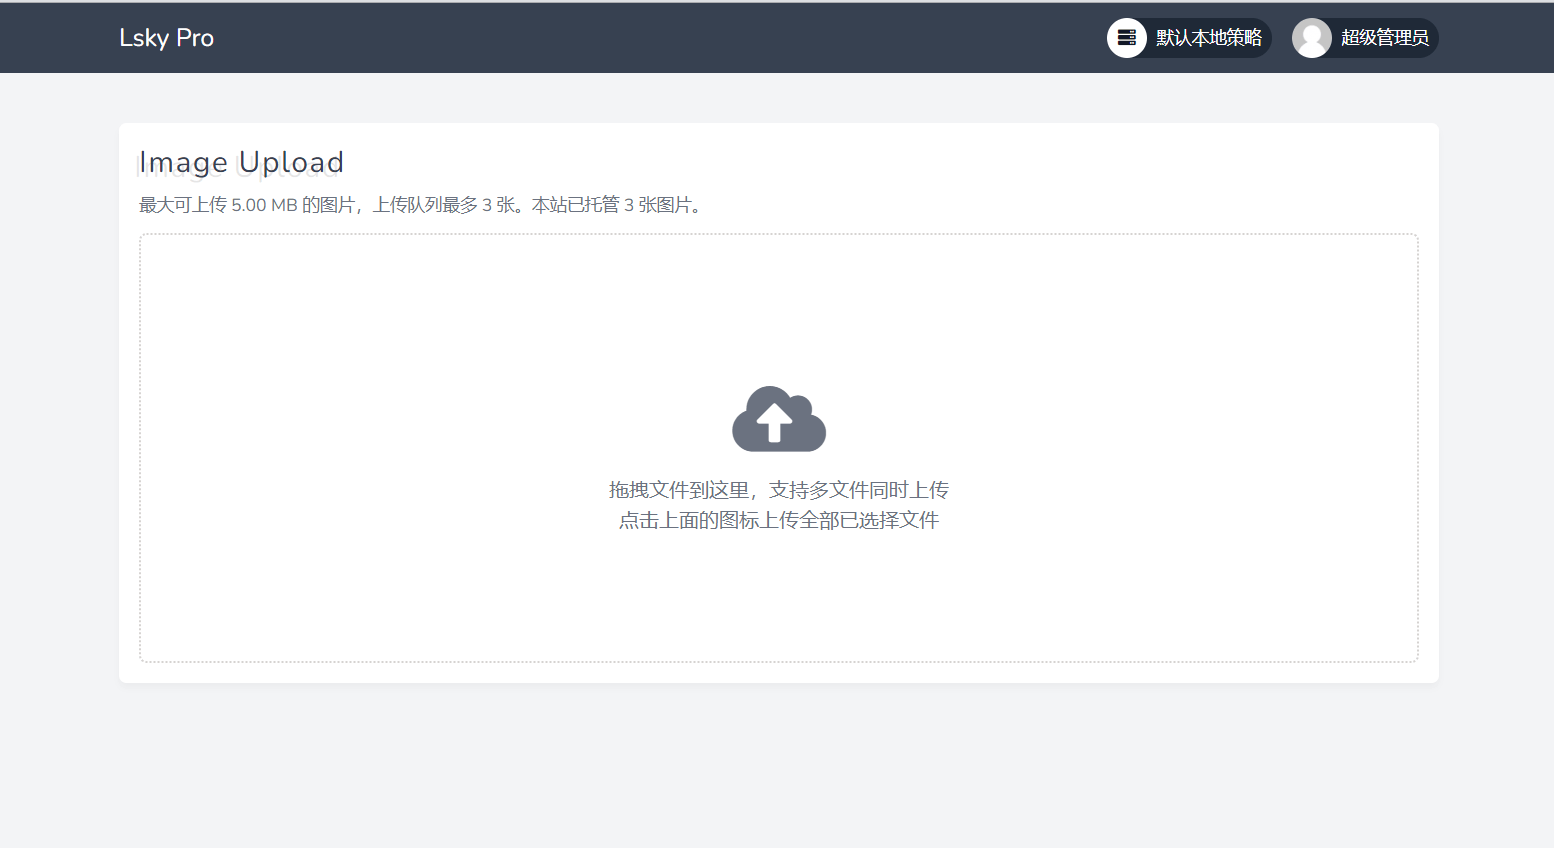Viewport: 1554px width, 848px height.
Task: Open the Lsky Pro home link
Action: (x=166, y=38)
